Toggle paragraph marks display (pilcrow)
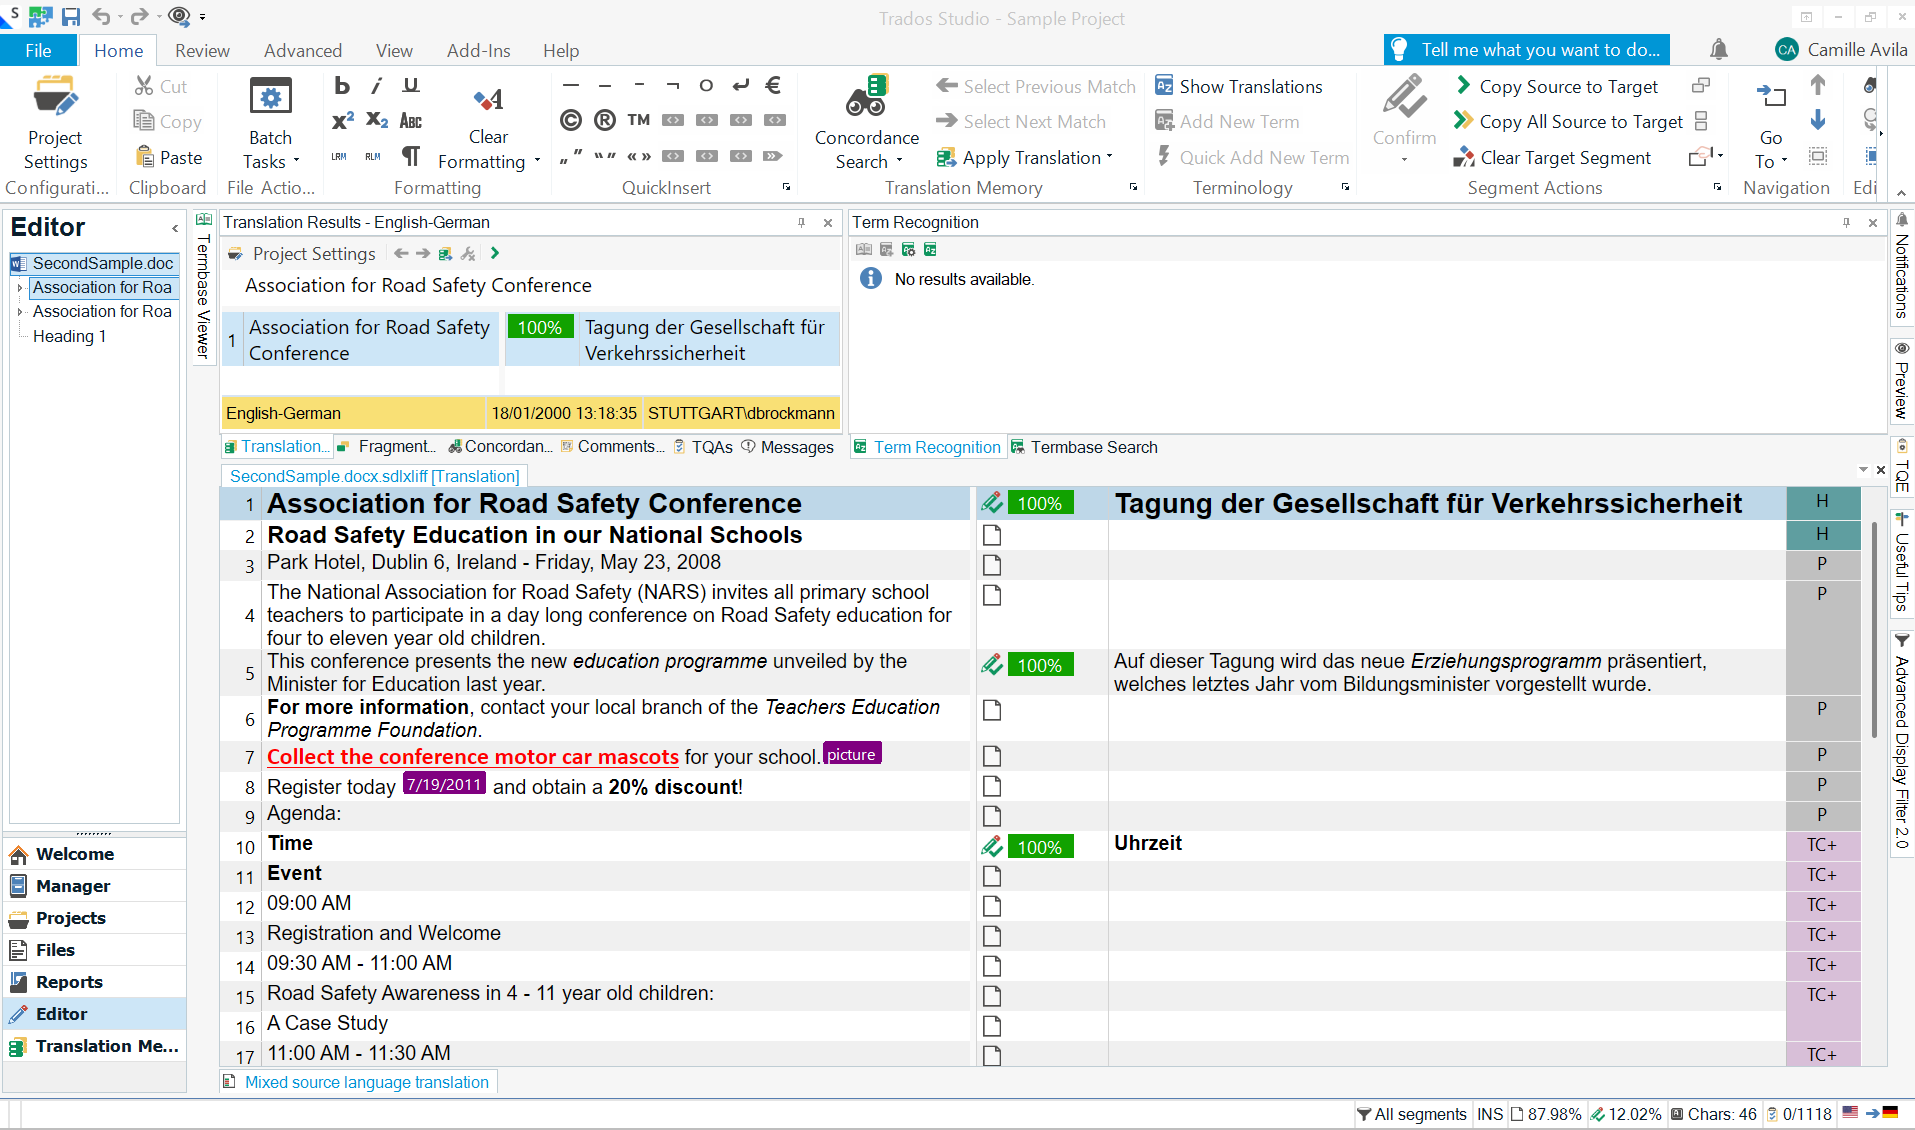This screenshot has width=1915, height=1130. [x=410, y=156]
